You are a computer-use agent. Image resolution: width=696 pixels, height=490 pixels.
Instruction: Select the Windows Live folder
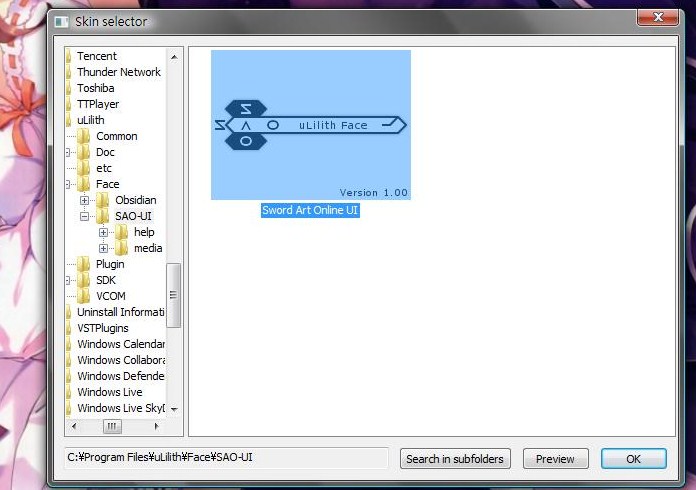110,392
